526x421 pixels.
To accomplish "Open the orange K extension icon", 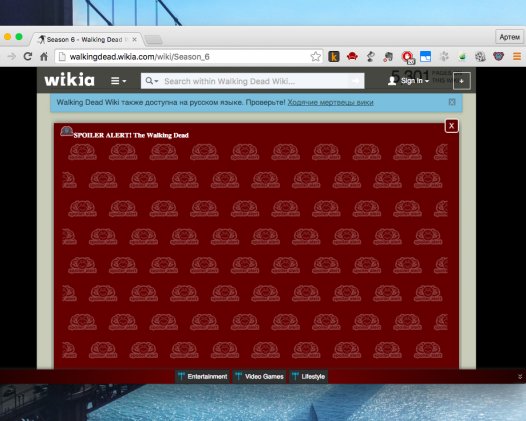I will pos(334,56).
